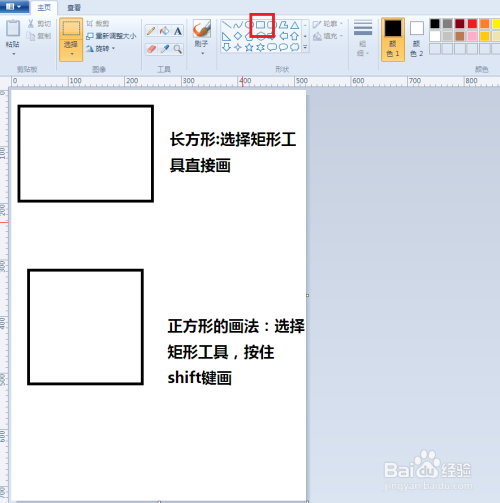Pick the gold color swatch
Viewport: 500px width, 503px height.
tap(485, 36)
